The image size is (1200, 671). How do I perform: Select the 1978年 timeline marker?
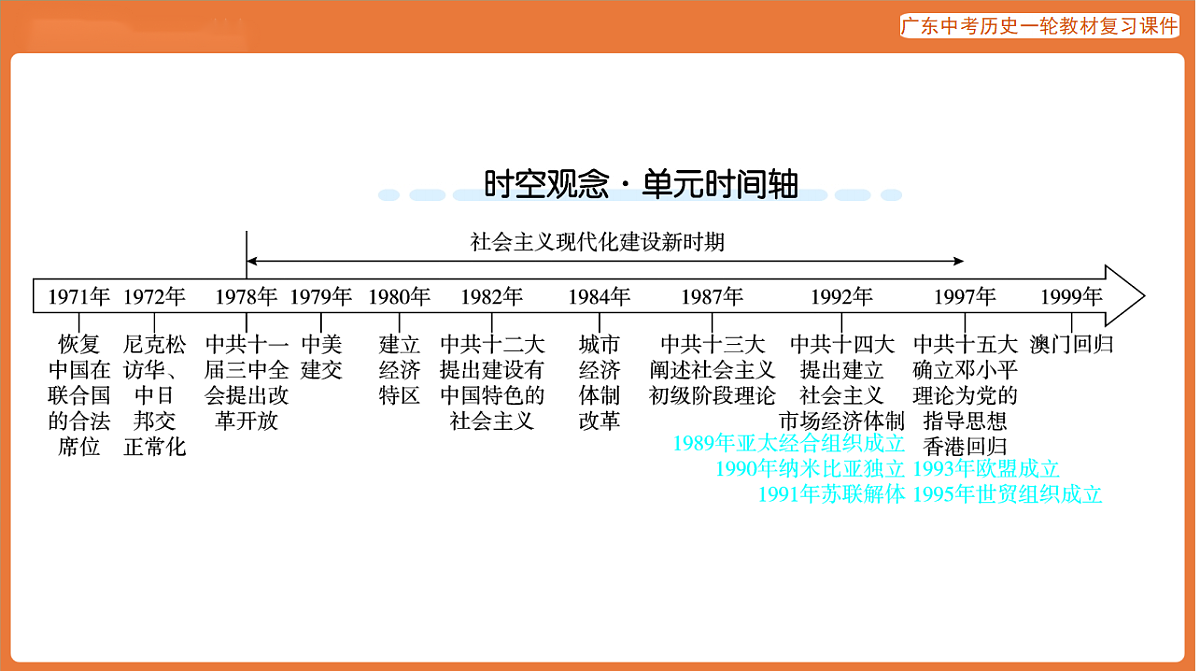coord(246,296)
